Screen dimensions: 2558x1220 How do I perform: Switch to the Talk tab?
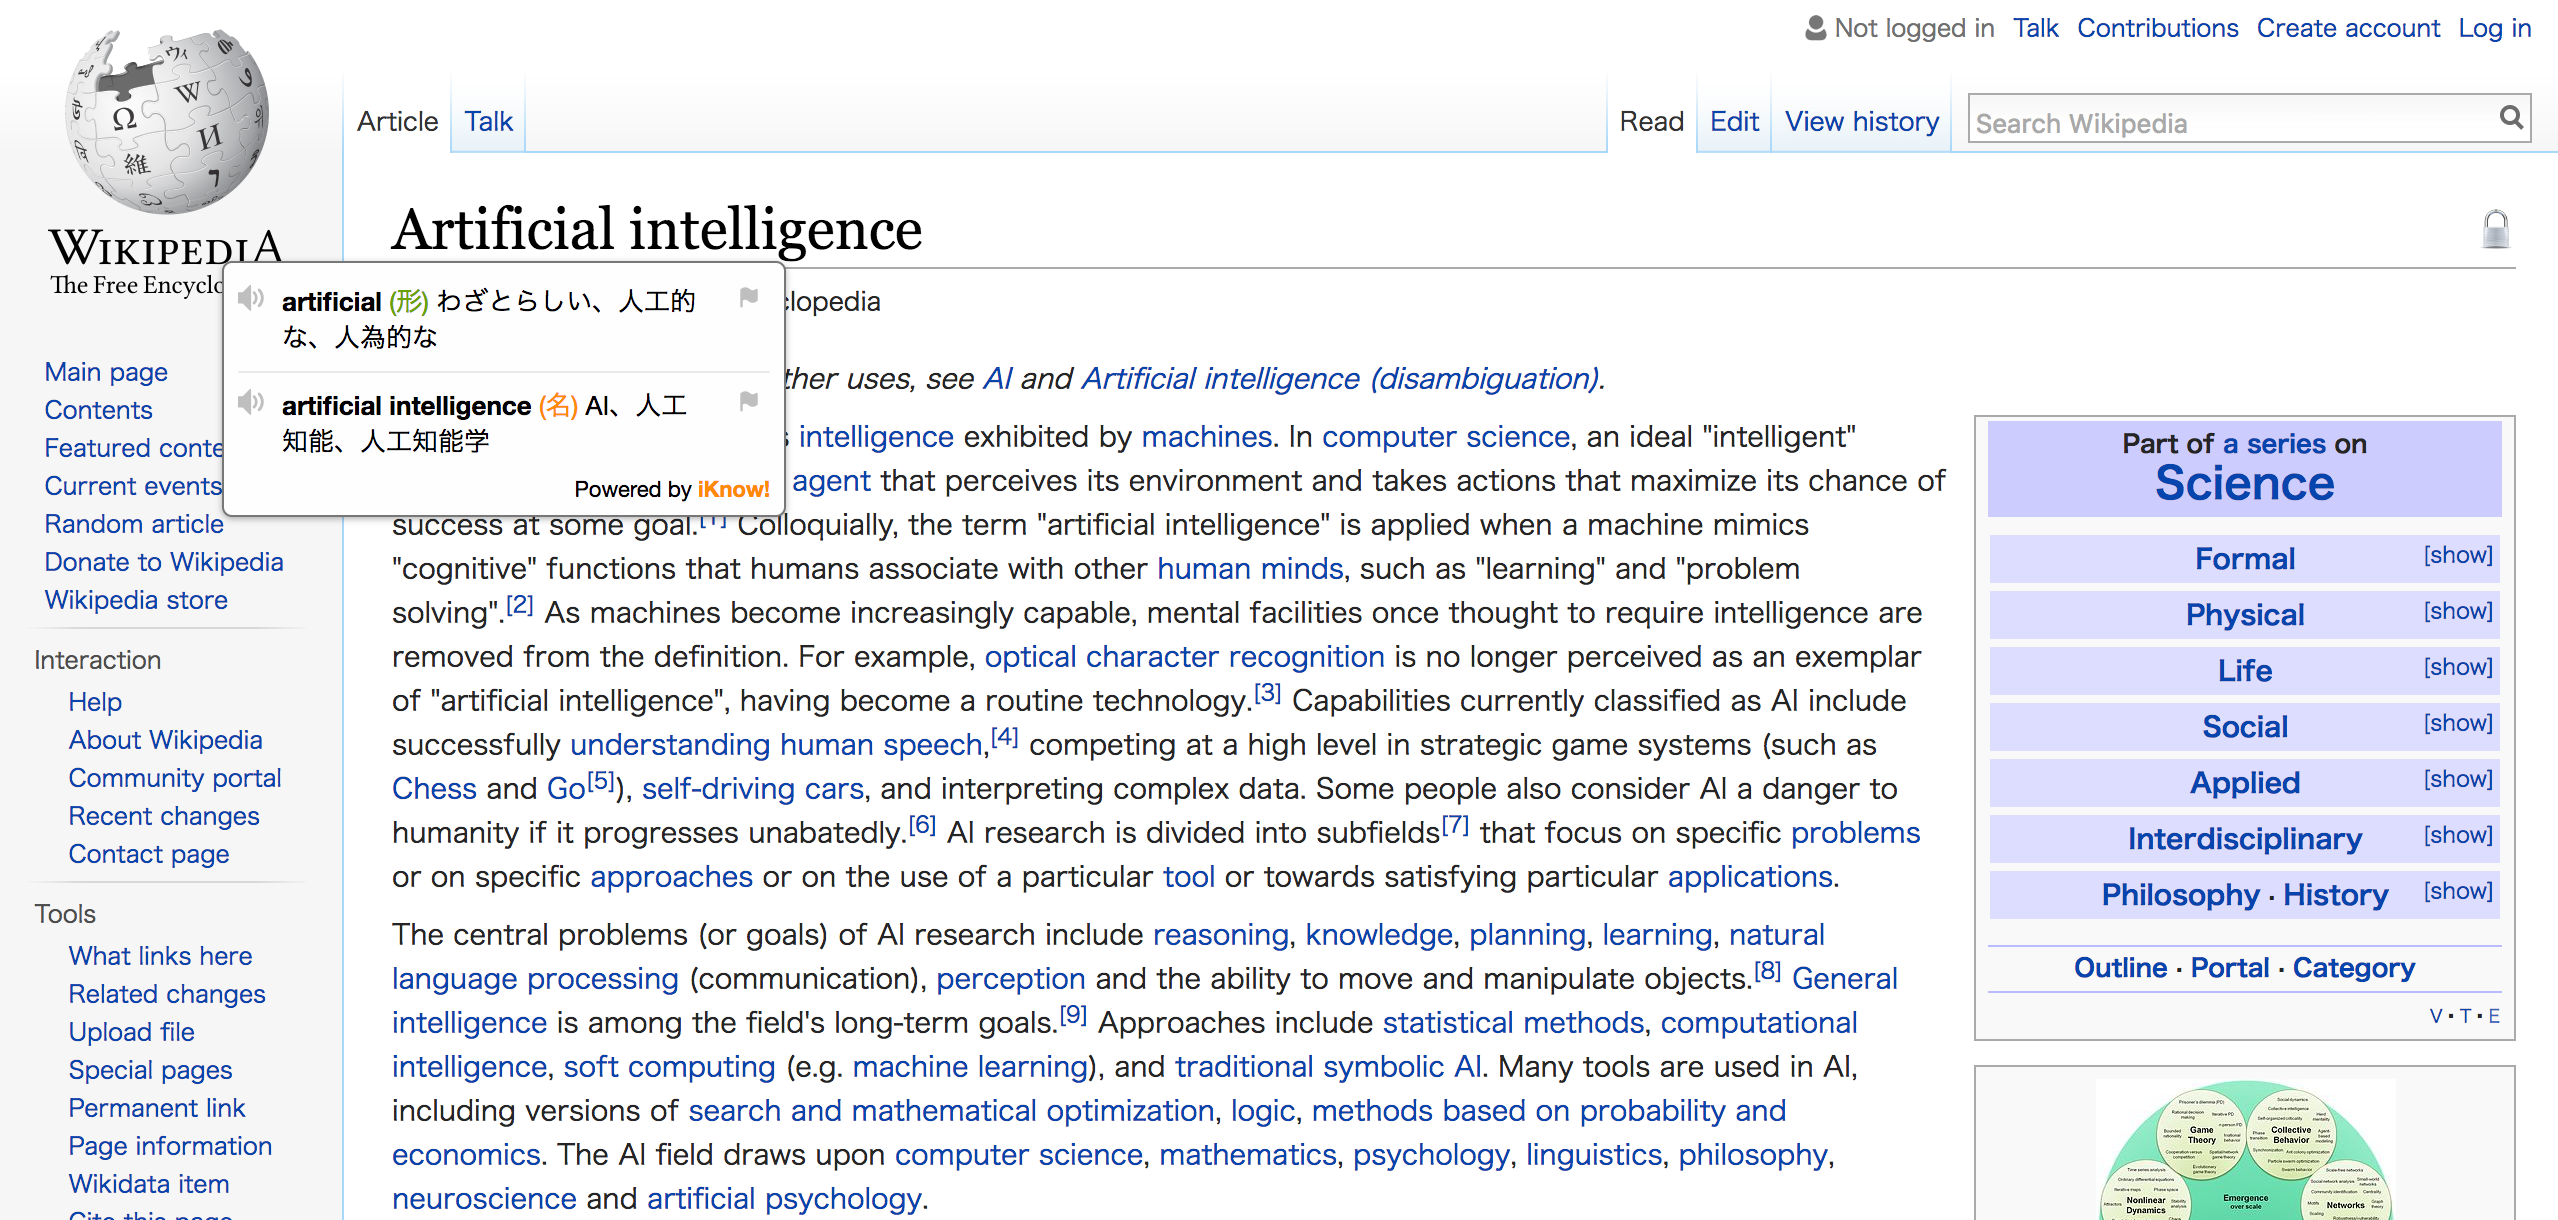point(488,121)
